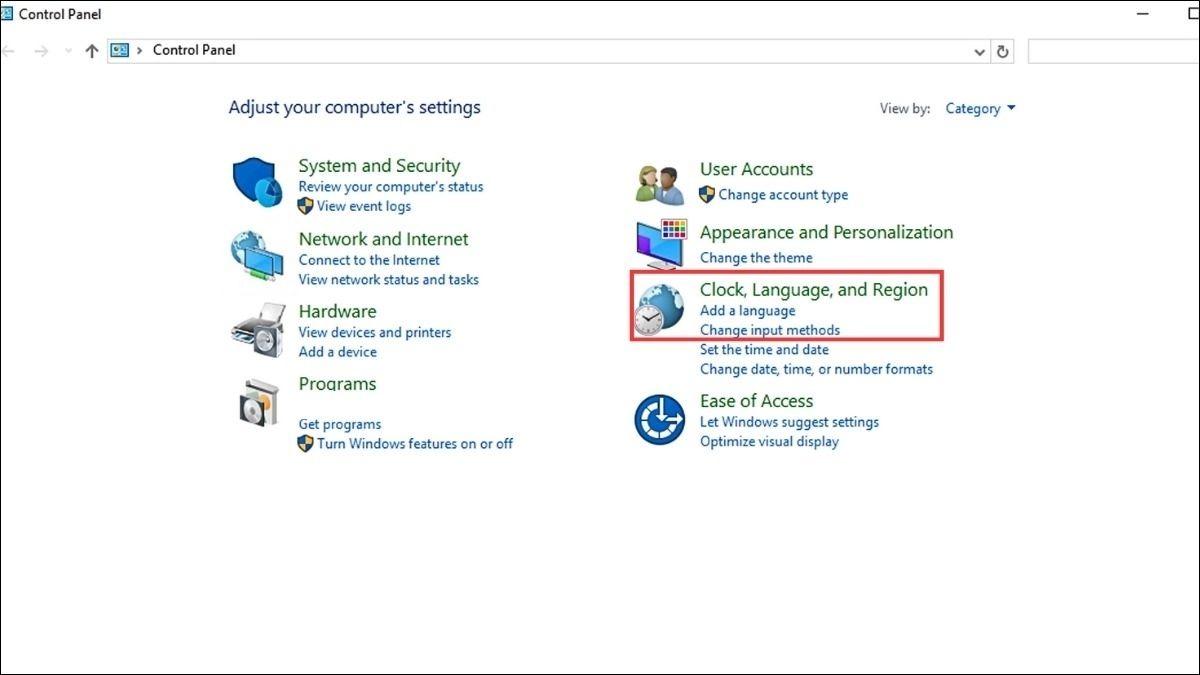The height and width of the screenshot is (675, 1200).
Task: Click Optimize visual display link
Action: 769,441
